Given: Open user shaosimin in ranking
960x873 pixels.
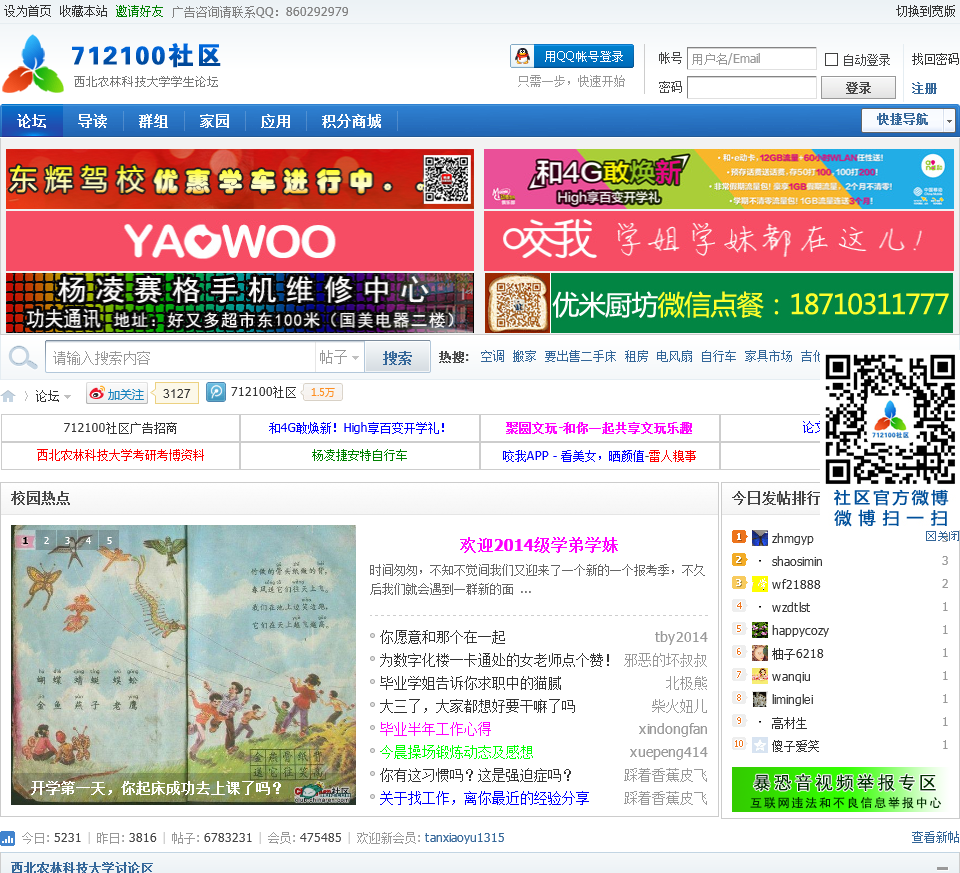Looking at the screenshot, I should pyautogui.click(x=797, y=561).
